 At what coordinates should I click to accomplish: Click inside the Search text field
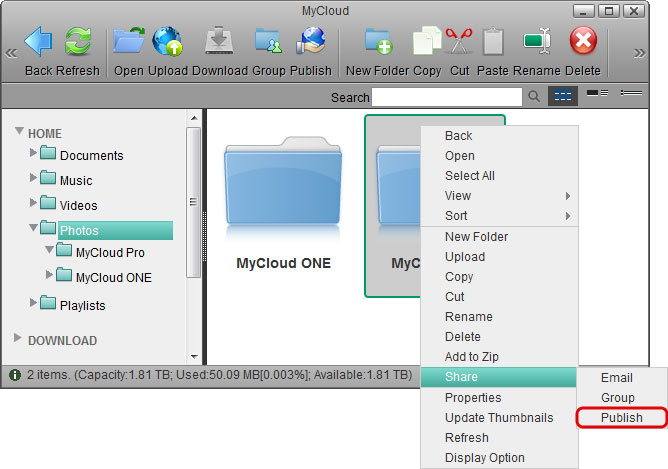[x=446, y=97]
